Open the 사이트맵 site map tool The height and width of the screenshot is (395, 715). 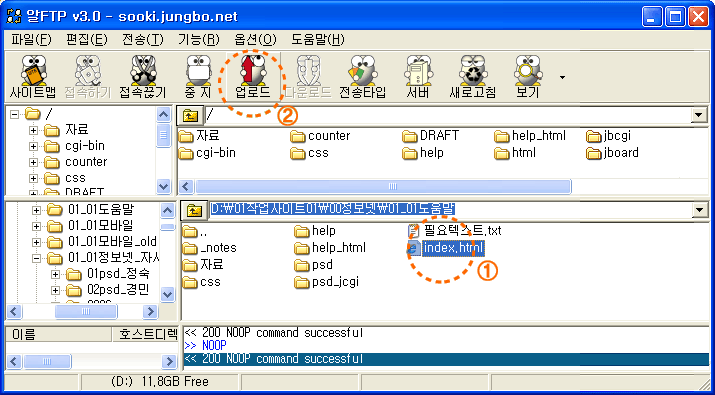click(x=32, y=77)
